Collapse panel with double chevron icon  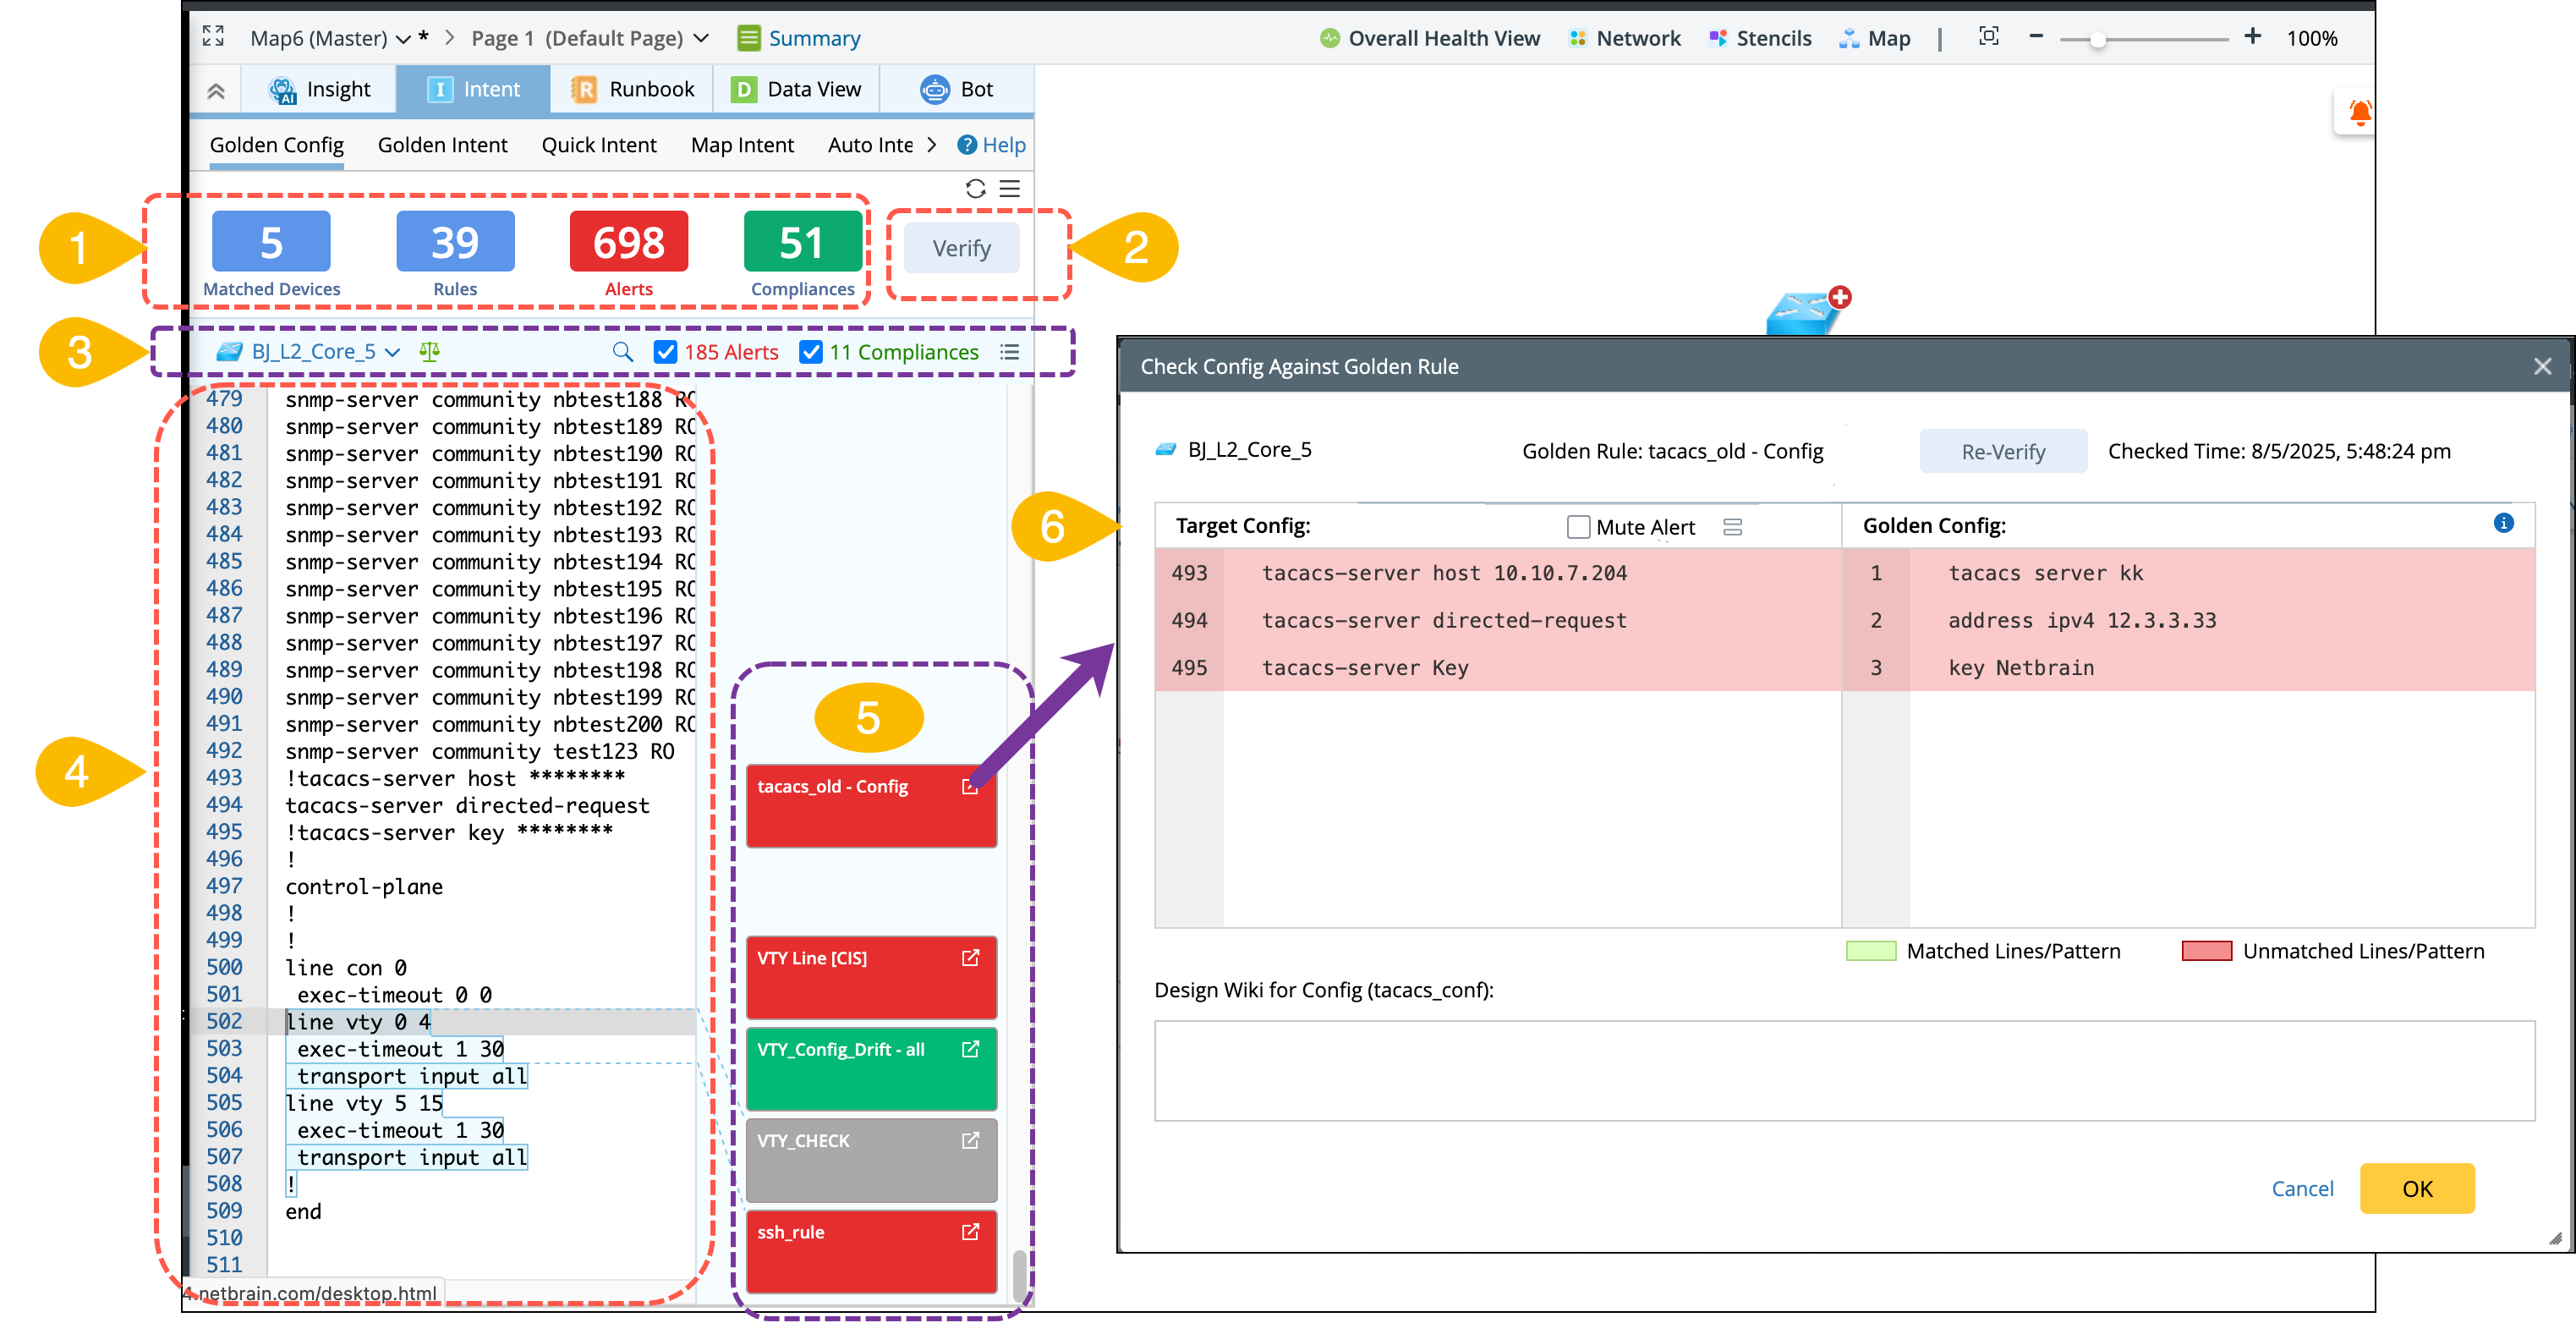(x=215, y=91)
